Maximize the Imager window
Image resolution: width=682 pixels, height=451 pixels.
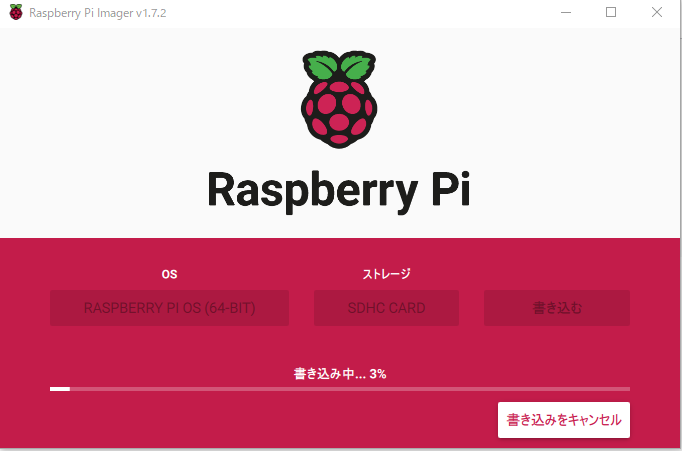(x=611, y=12)
